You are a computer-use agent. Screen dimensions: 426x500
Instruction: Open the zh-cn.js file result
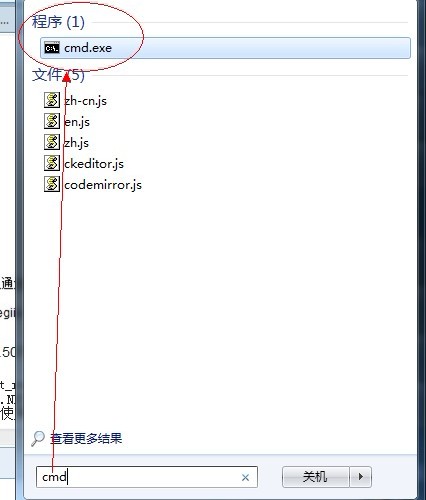(x=85, y=100)
